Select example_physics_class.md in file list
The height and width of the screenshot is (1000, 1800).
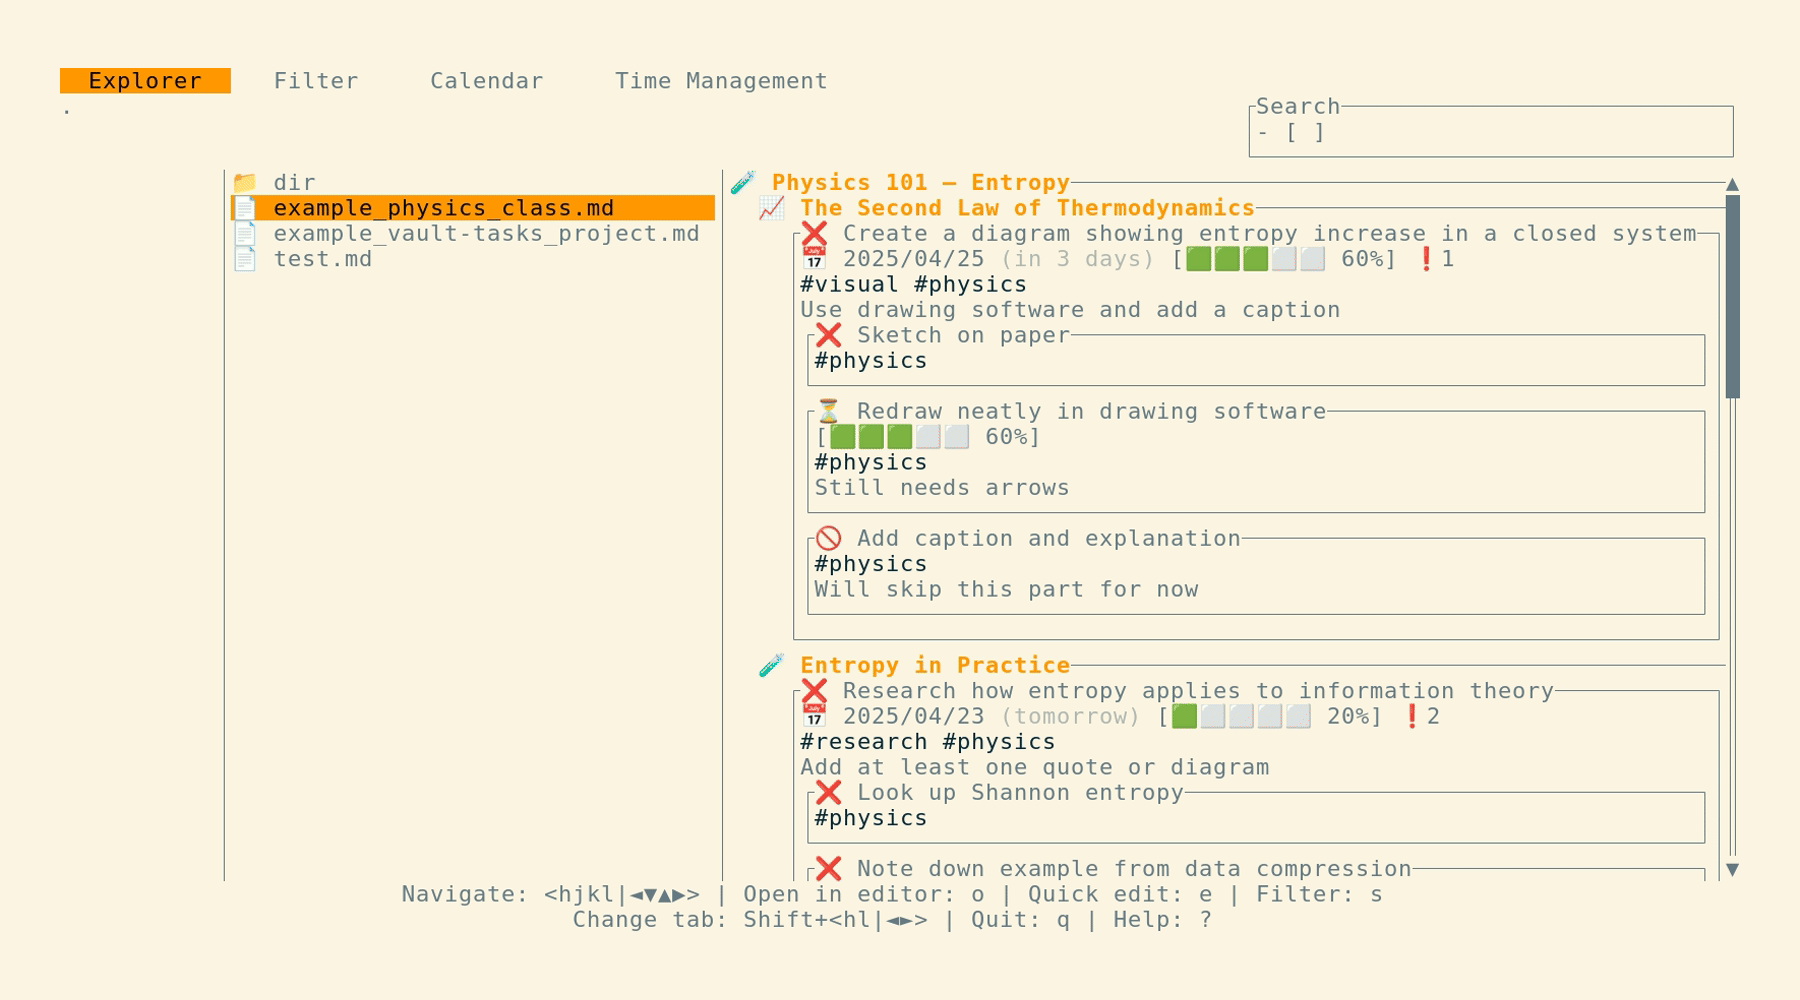pyautogui.click(x=473, y=208)
